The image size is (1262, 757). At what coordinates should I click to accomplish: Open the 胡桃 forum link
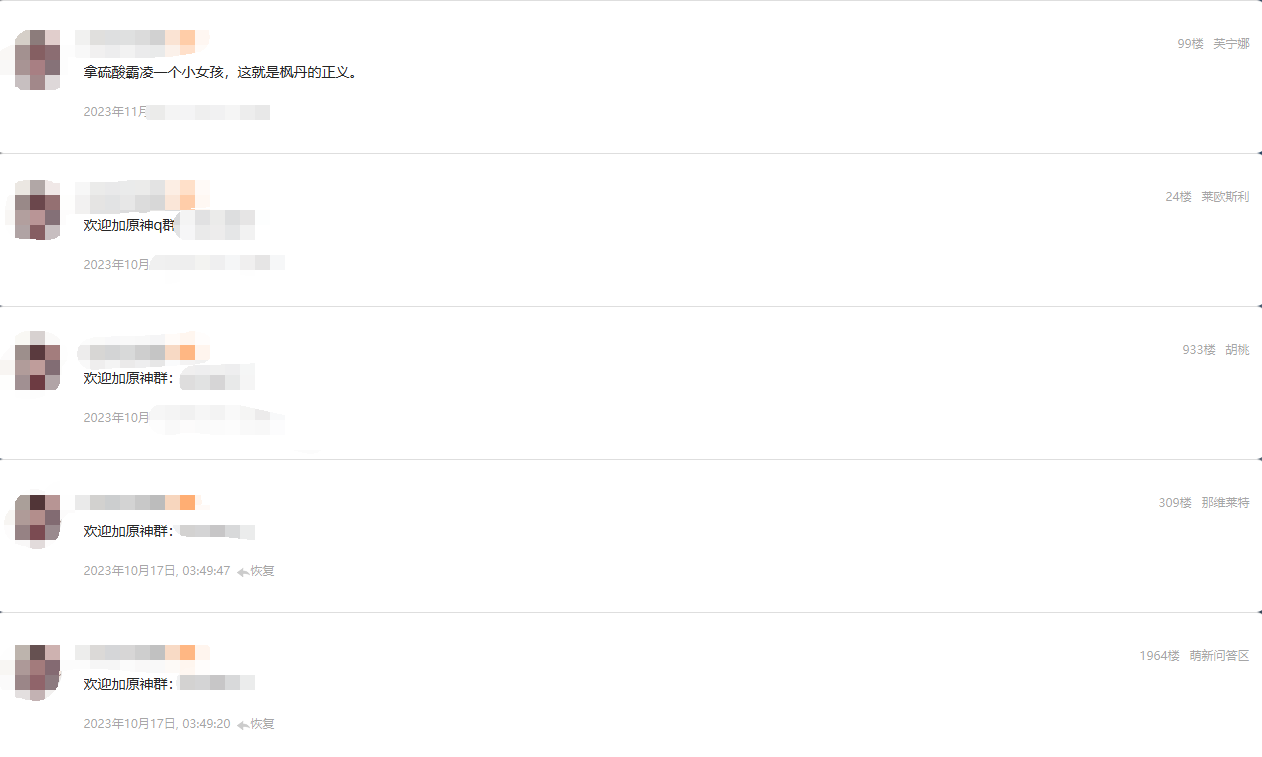1237,350
